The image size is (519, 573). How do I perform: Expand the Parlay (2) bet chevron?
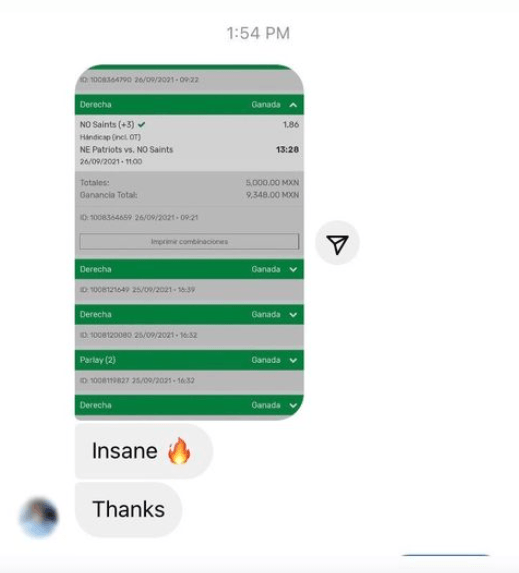coord(293,360)
